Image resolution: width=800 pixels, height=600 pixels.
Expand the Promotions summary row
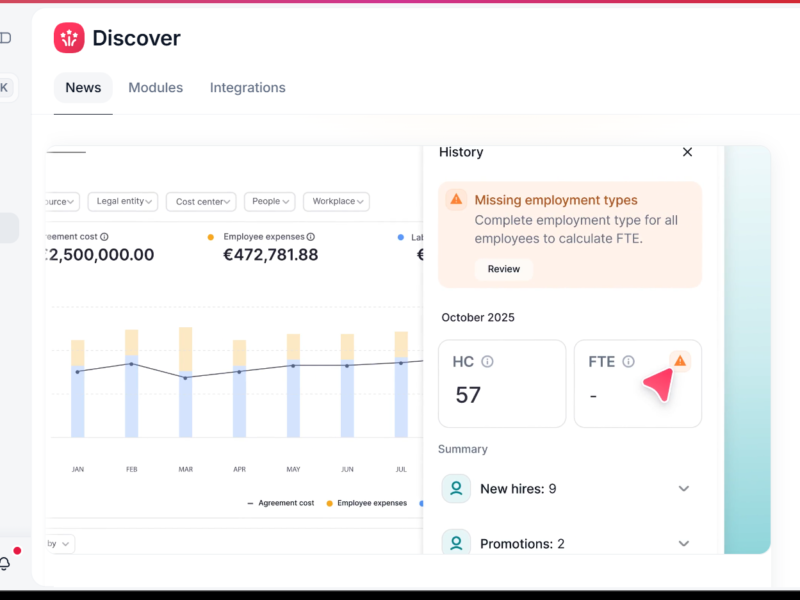pyautogui.click(x=684, y=543)
